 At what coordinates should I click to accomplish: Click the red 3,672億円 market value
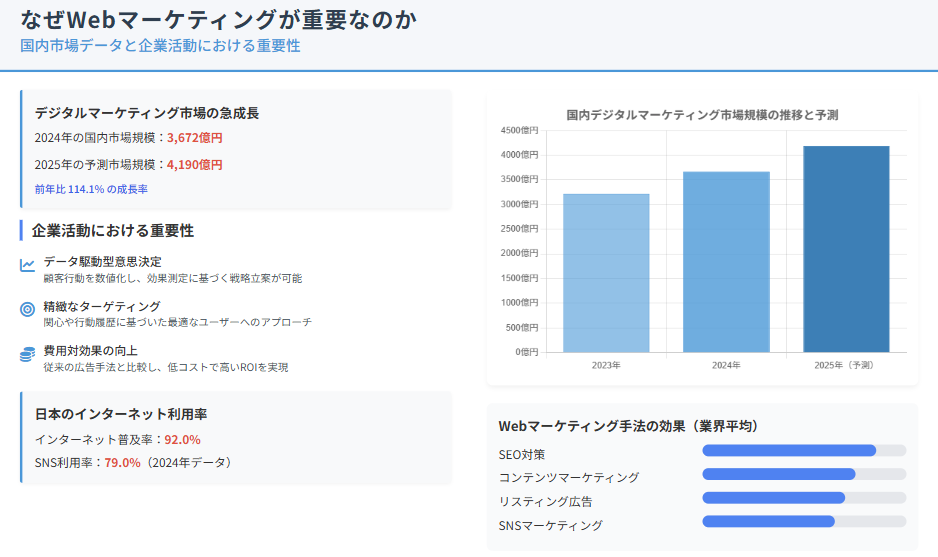click(195, 138)
